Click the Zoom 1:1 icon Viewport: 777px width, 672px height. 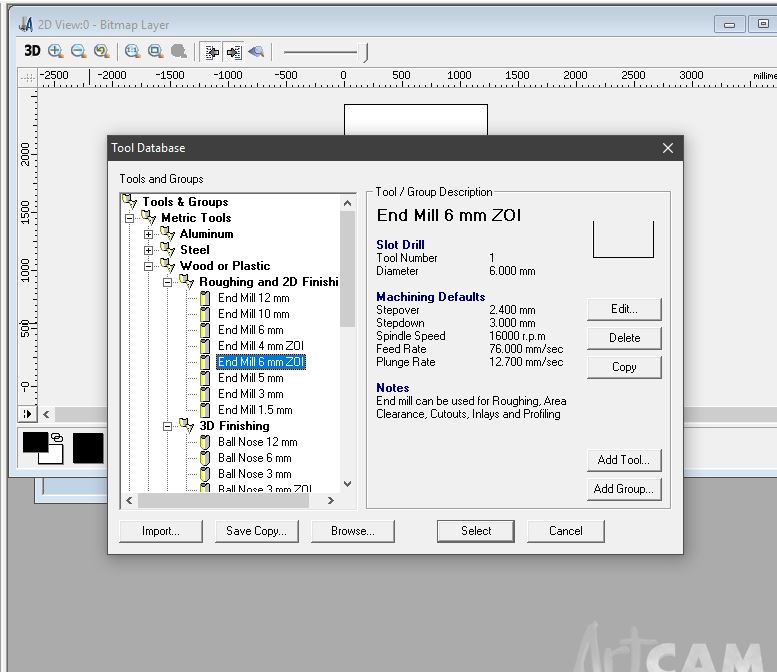coord(132,51)
